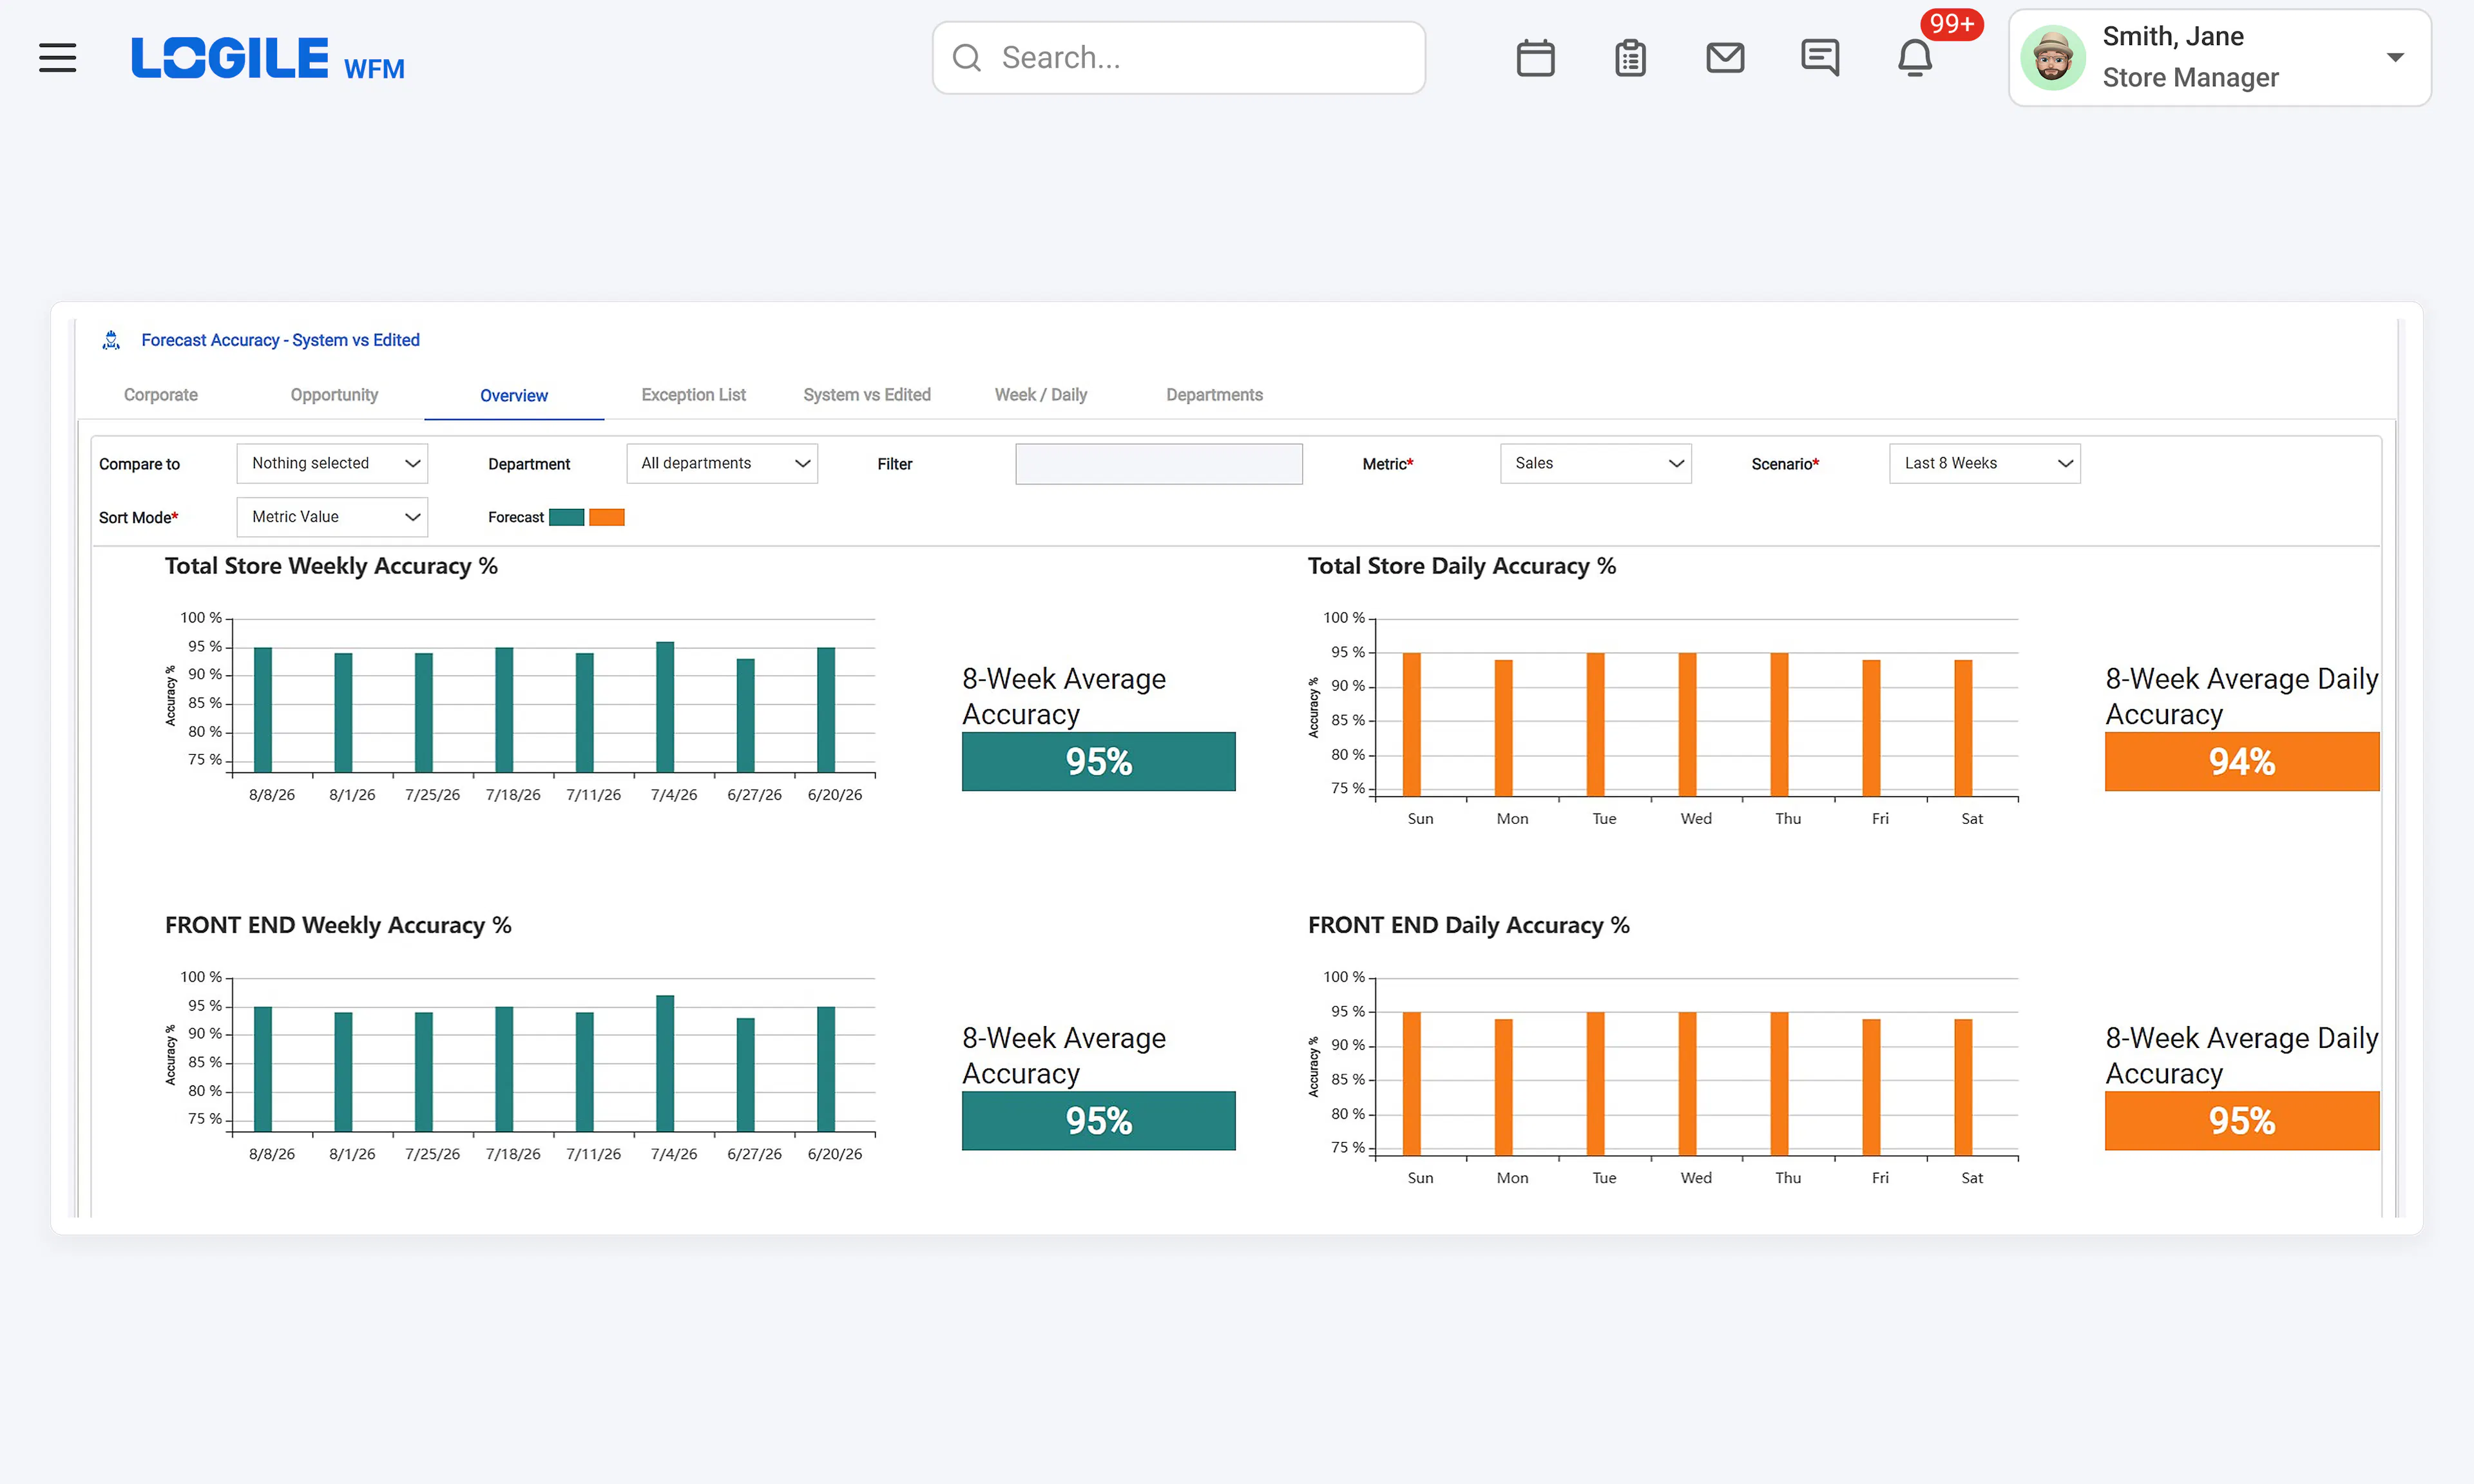Click the Forecast Accuracy - System vs Edited link
Viewport: 2474px width, 1484px height.
click(x=280, y=340)
